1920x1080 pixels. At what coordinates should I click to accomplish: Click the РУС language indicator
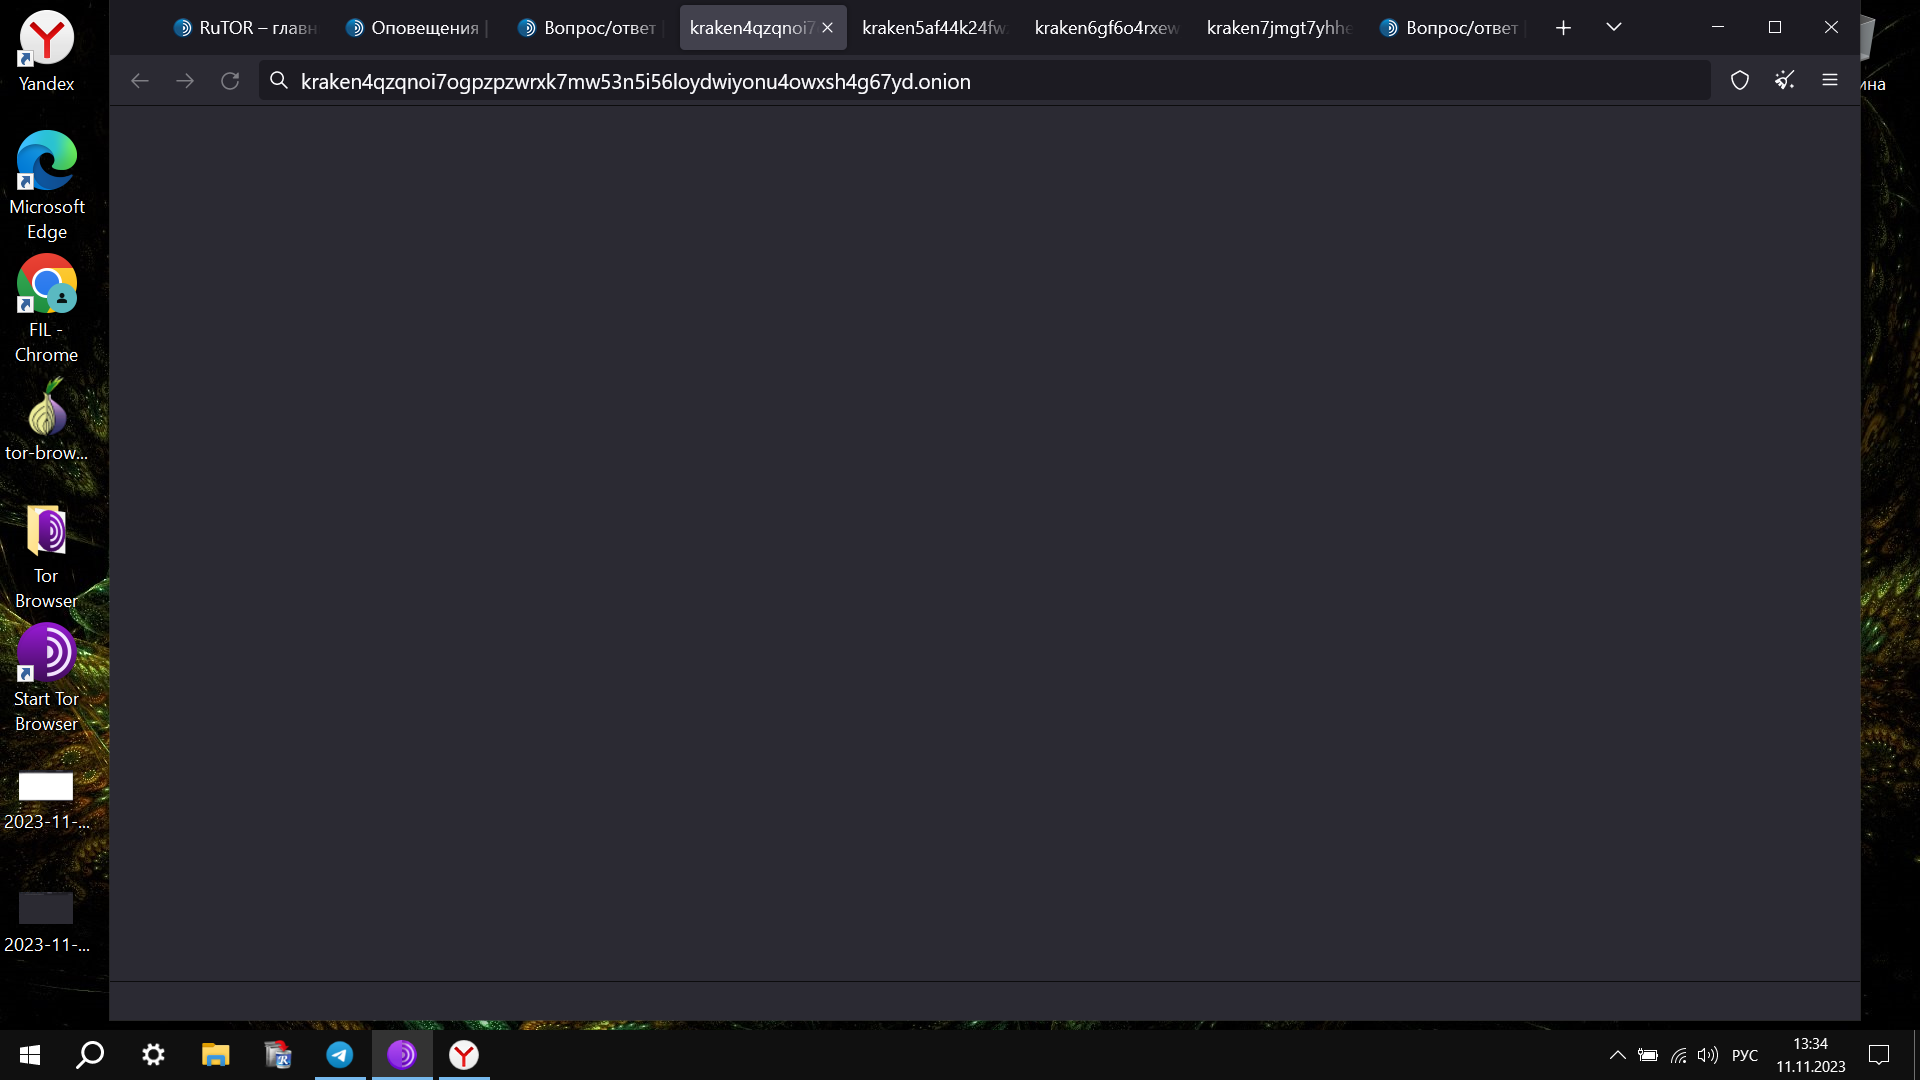pos(1745,1055)
